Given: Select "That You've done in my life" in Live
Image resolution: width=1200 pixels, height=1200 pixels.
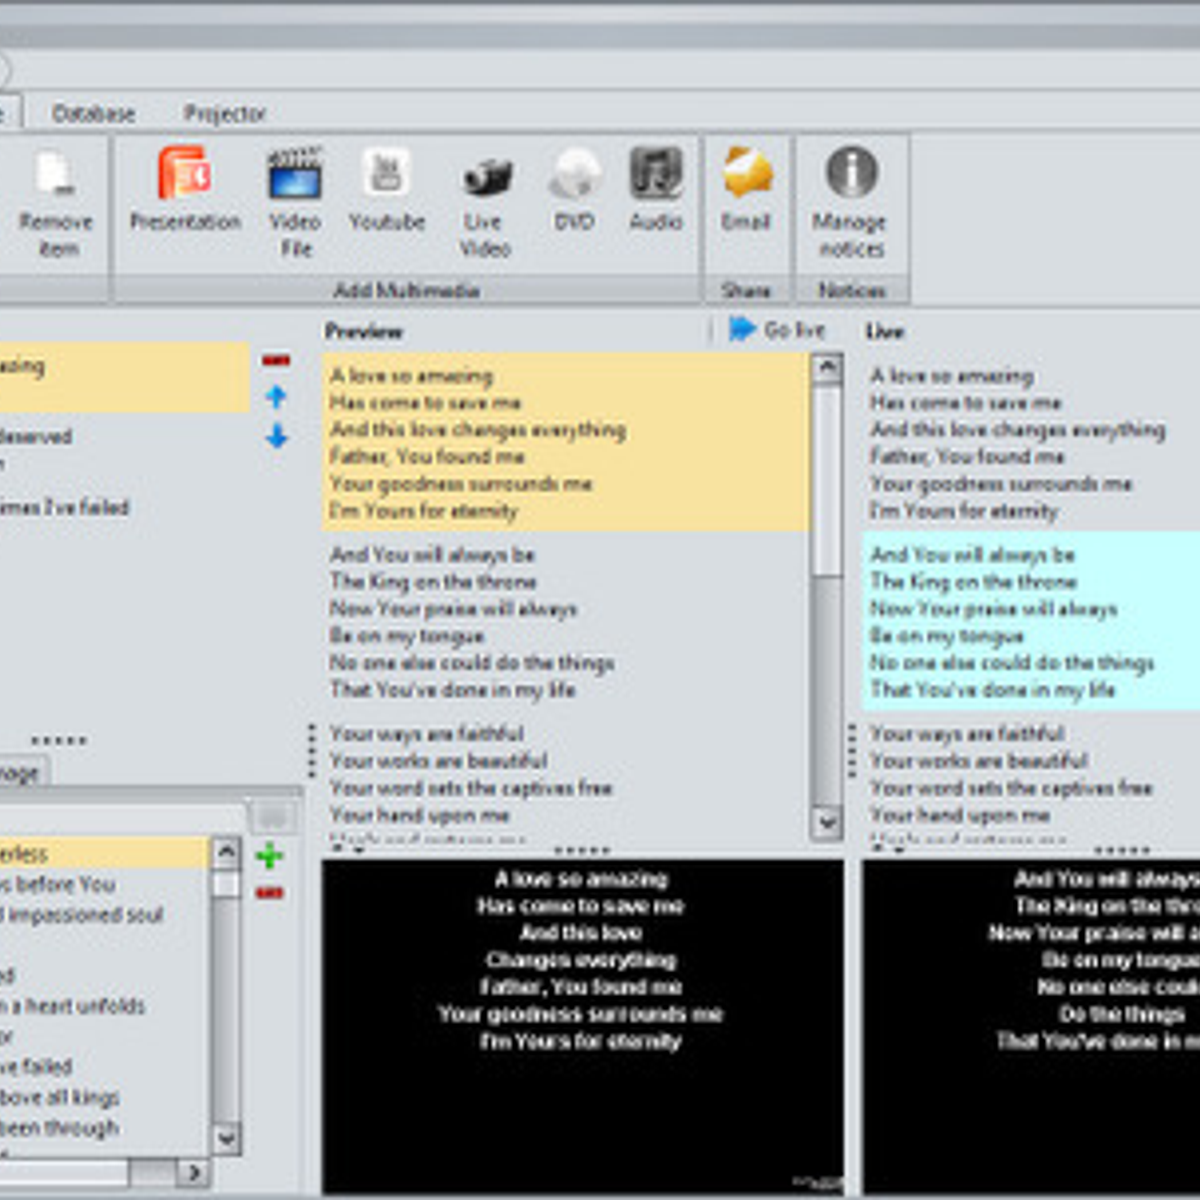Looking at the screenshot, I should [x=992, y=690].
